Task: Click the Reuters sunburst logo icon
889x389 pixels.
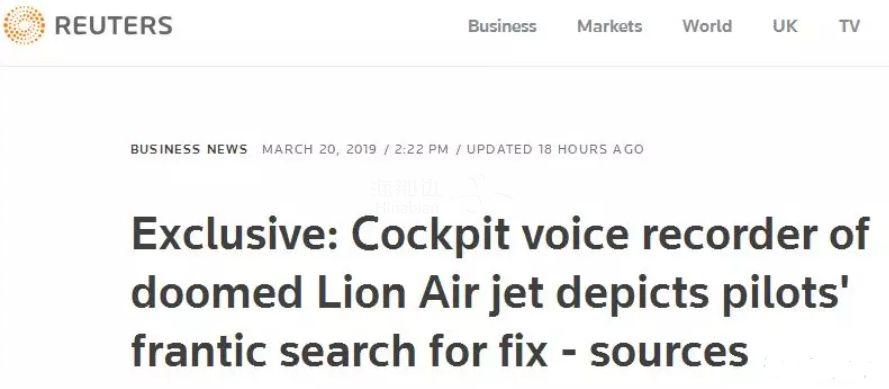Action: (24, 26)
